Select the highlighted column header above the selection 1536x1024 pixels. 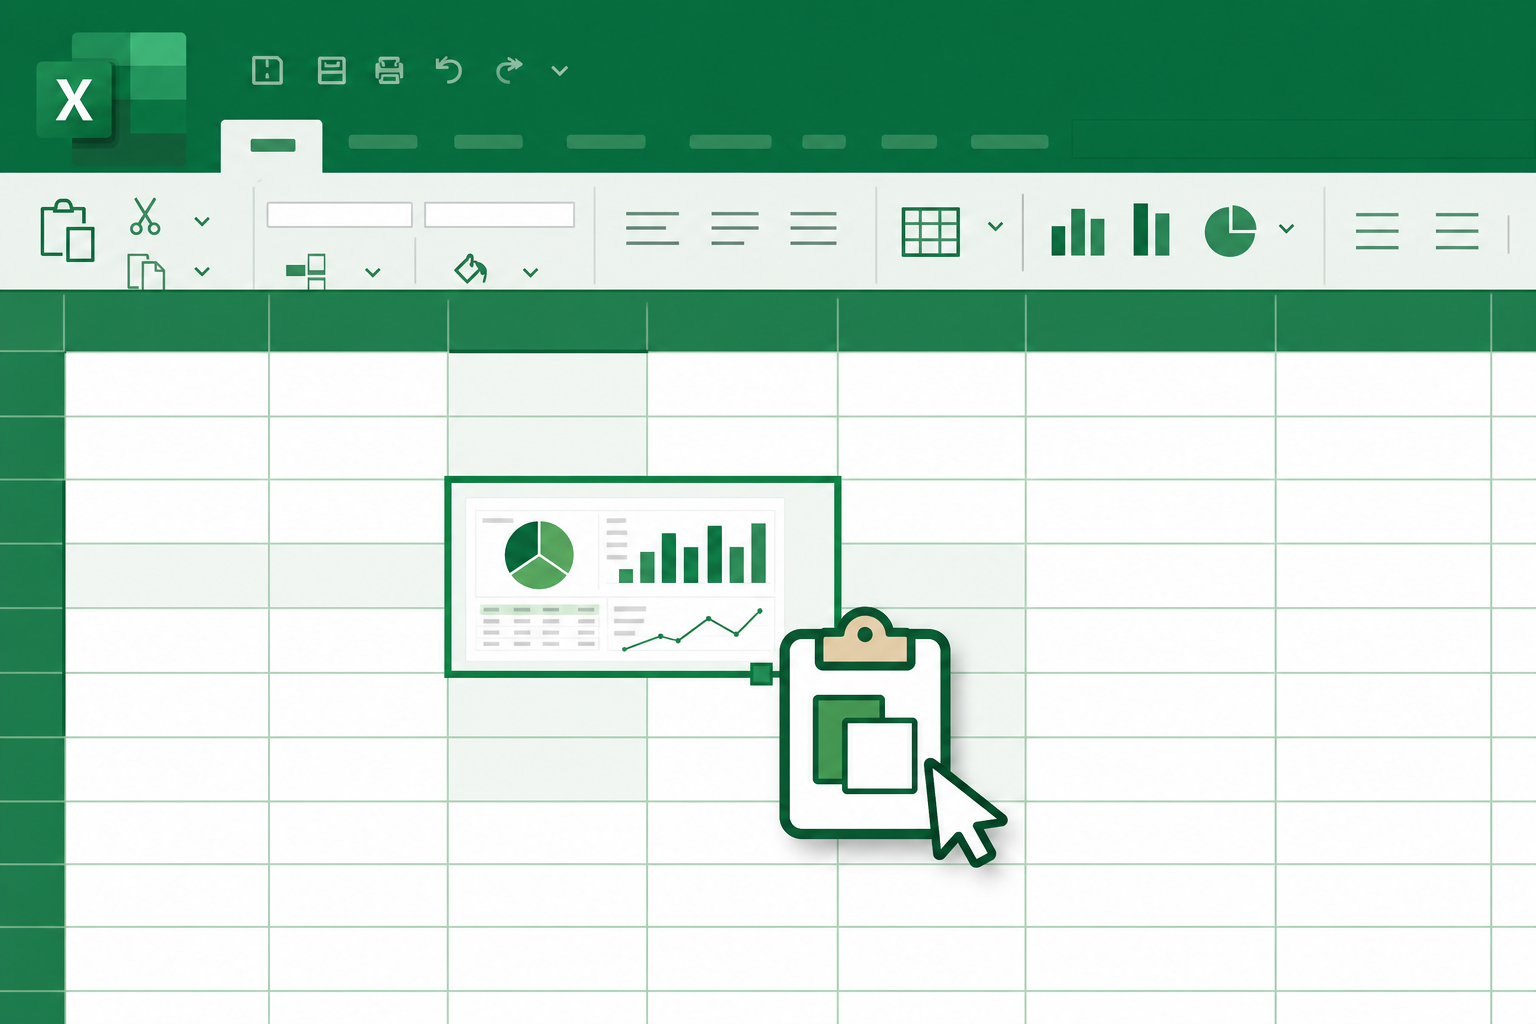[x=547, y=323]
